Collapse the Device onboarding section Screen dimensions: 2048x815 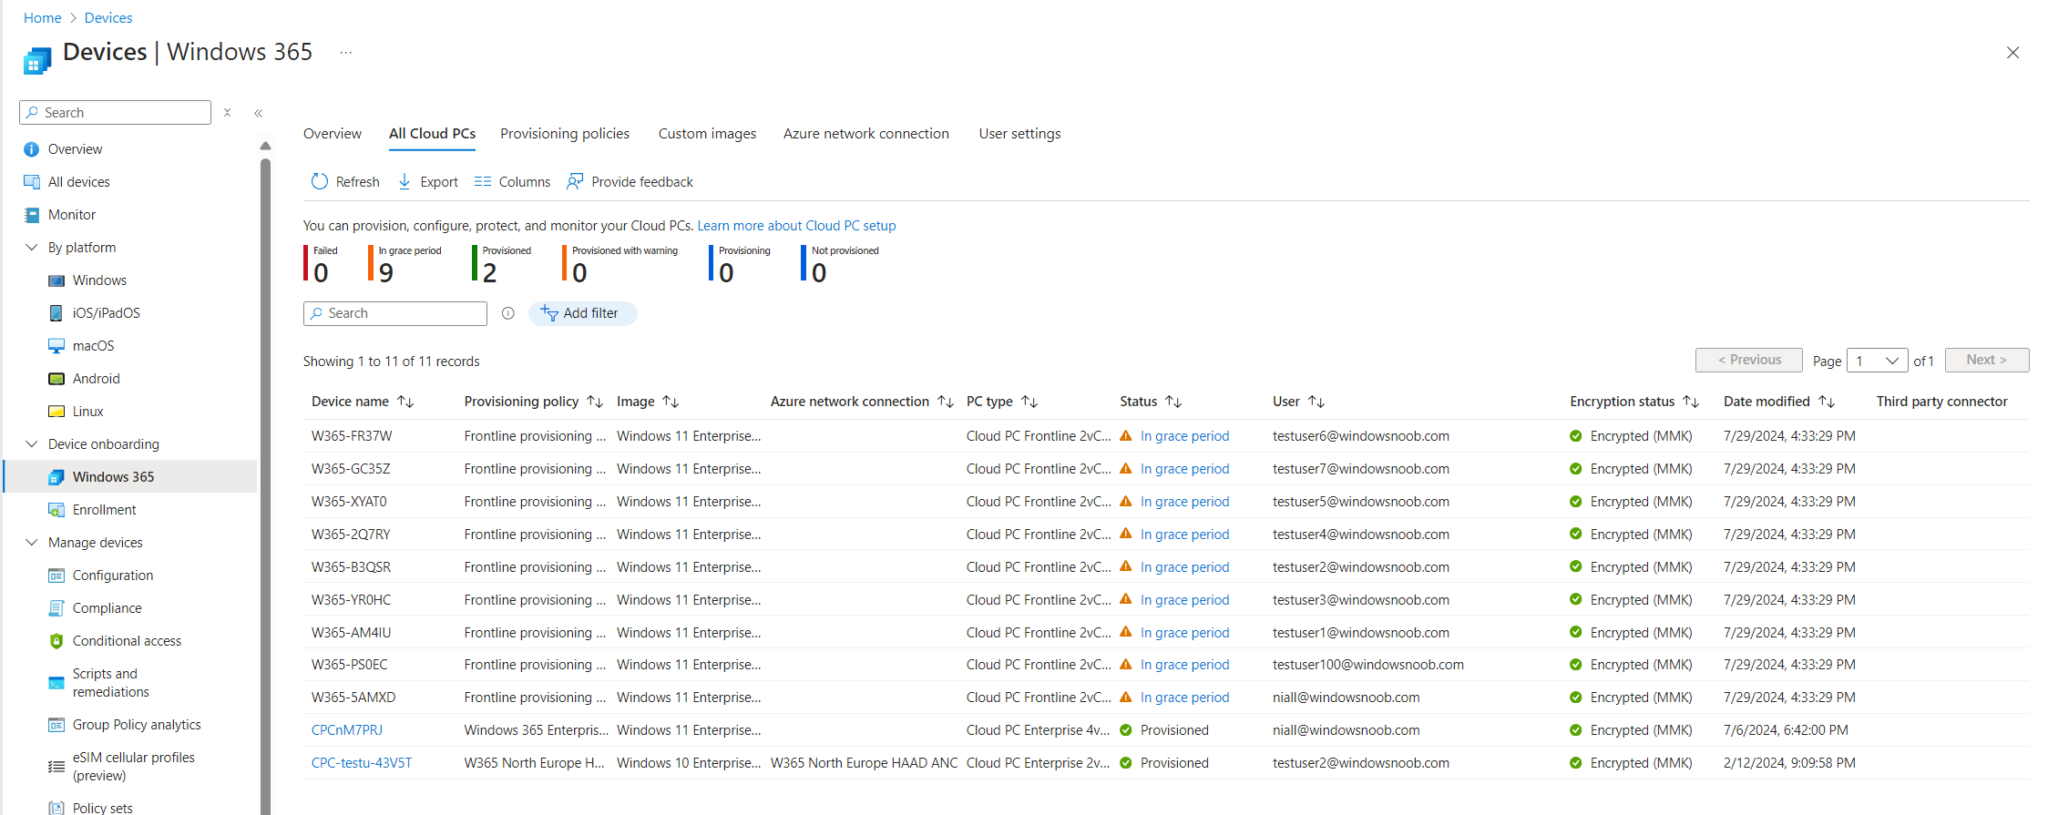(x=32, y=444)
